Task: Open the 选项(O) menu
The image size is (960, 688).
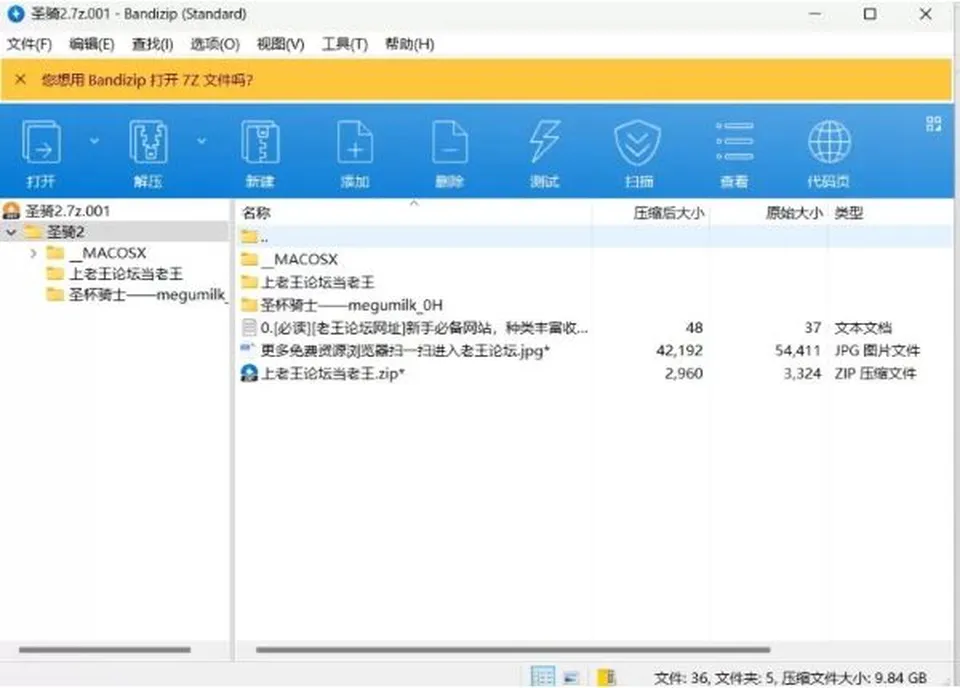Action: point(215,44)
